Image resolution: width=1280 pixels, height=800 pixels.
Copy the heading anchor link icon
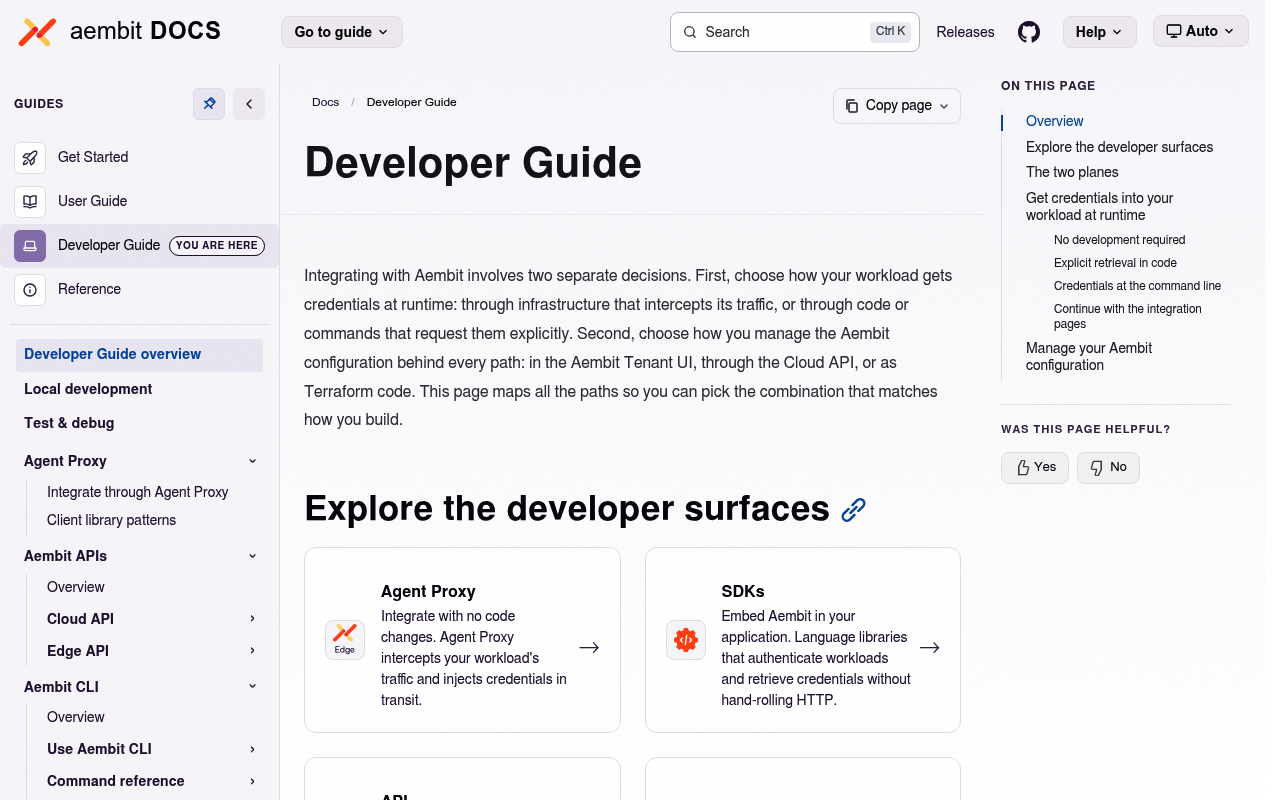point(853,510)
